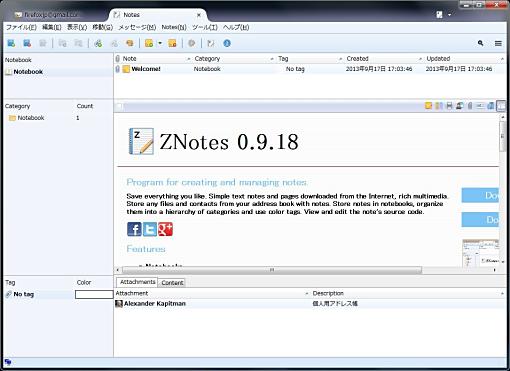Switch to the Content tab
This screenshot has width=510, height=371.
172,283
